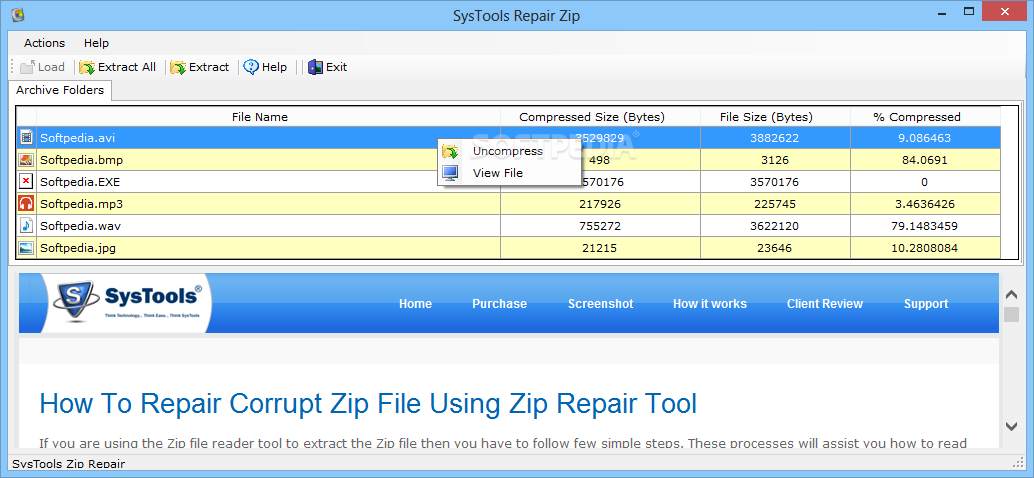Select the Softpedia.EXE file name
This screenshot has height=478, width=1034.
(x=80, y=182)
